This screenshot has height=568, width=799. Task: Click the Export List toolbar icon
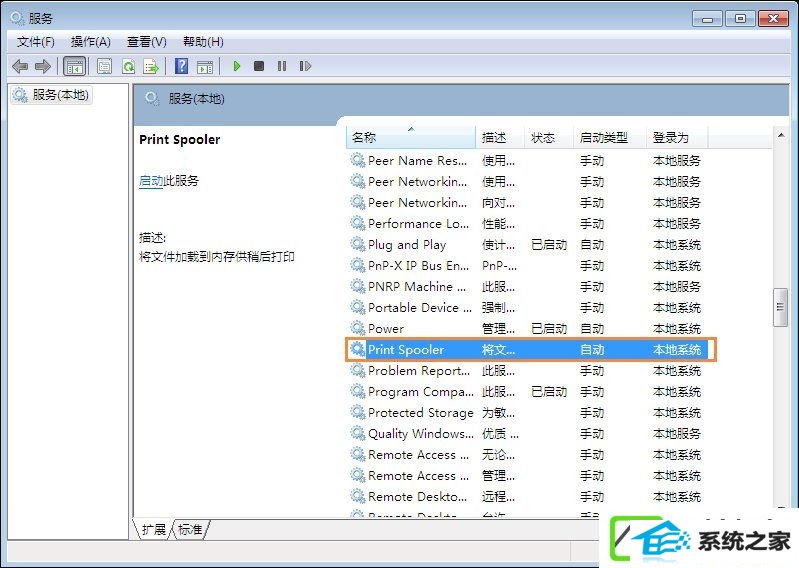(151, 66)
